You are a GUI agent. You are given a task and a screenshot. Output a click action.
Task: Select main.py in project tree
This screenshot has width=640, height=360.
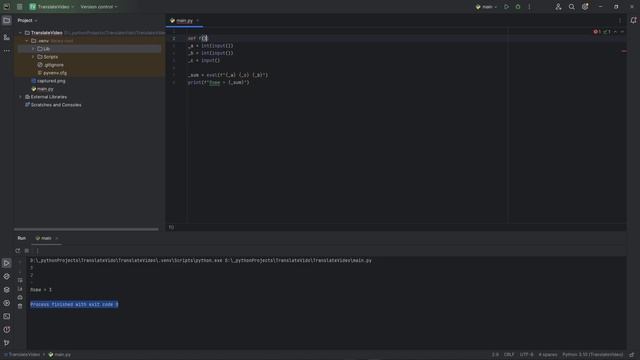point(42,89)
